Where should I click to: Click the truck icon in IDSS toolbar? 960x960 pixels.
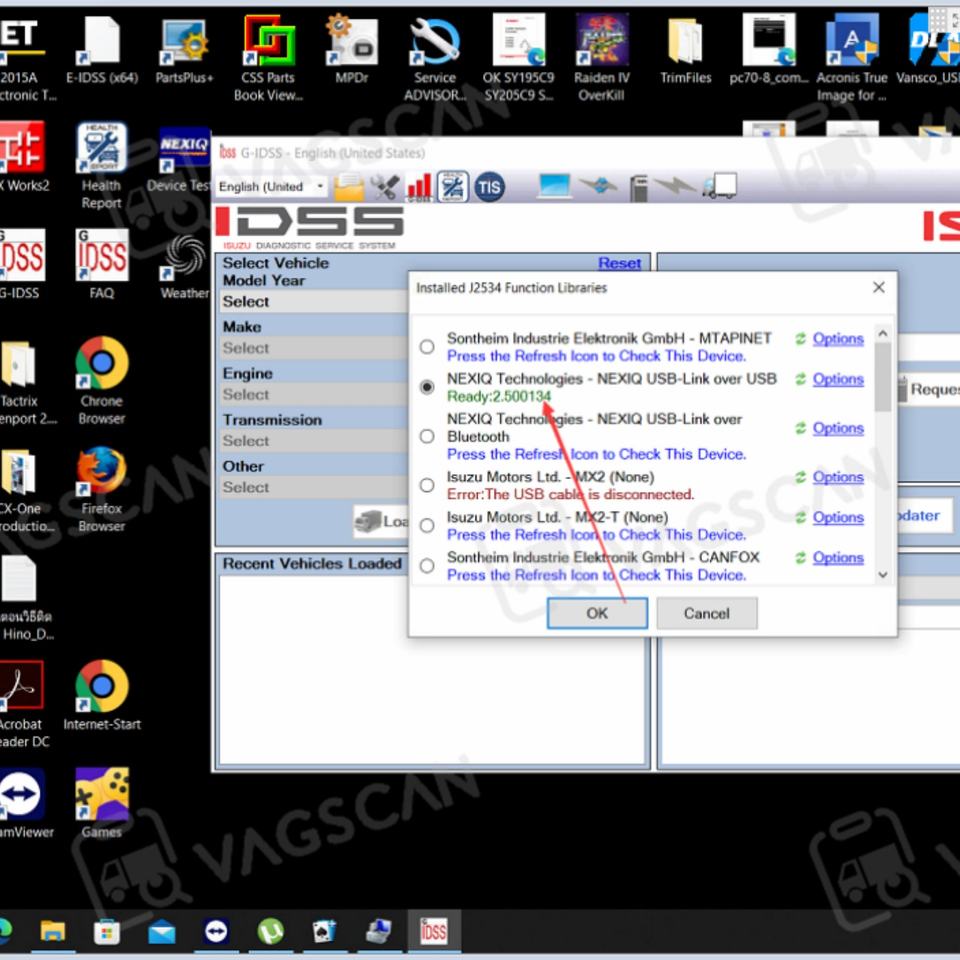coord(720,186)
